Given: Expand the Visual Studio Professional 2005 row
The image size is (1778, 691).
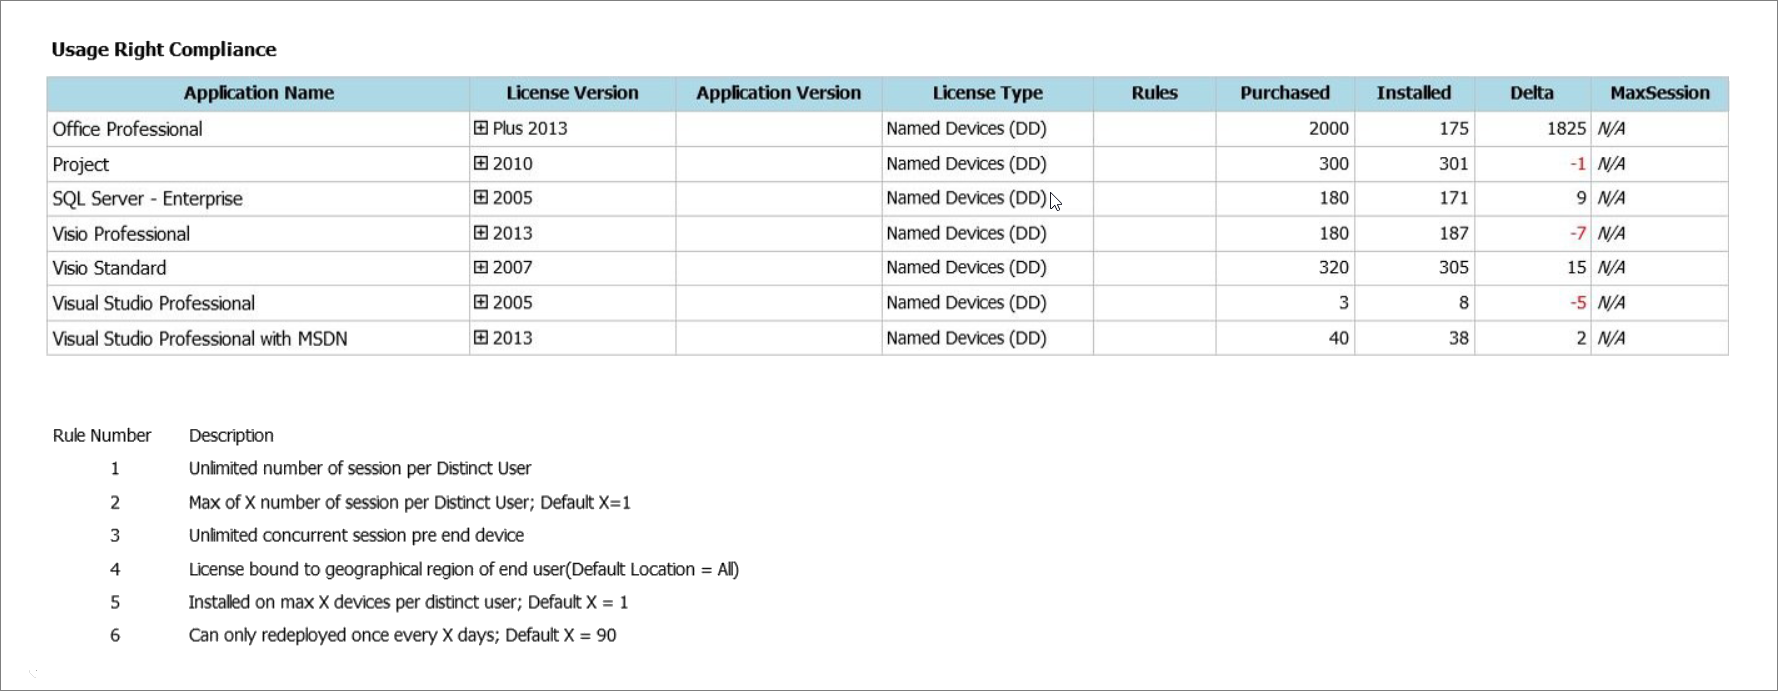Looking at the screenshot, I should [x=481, y=302].
